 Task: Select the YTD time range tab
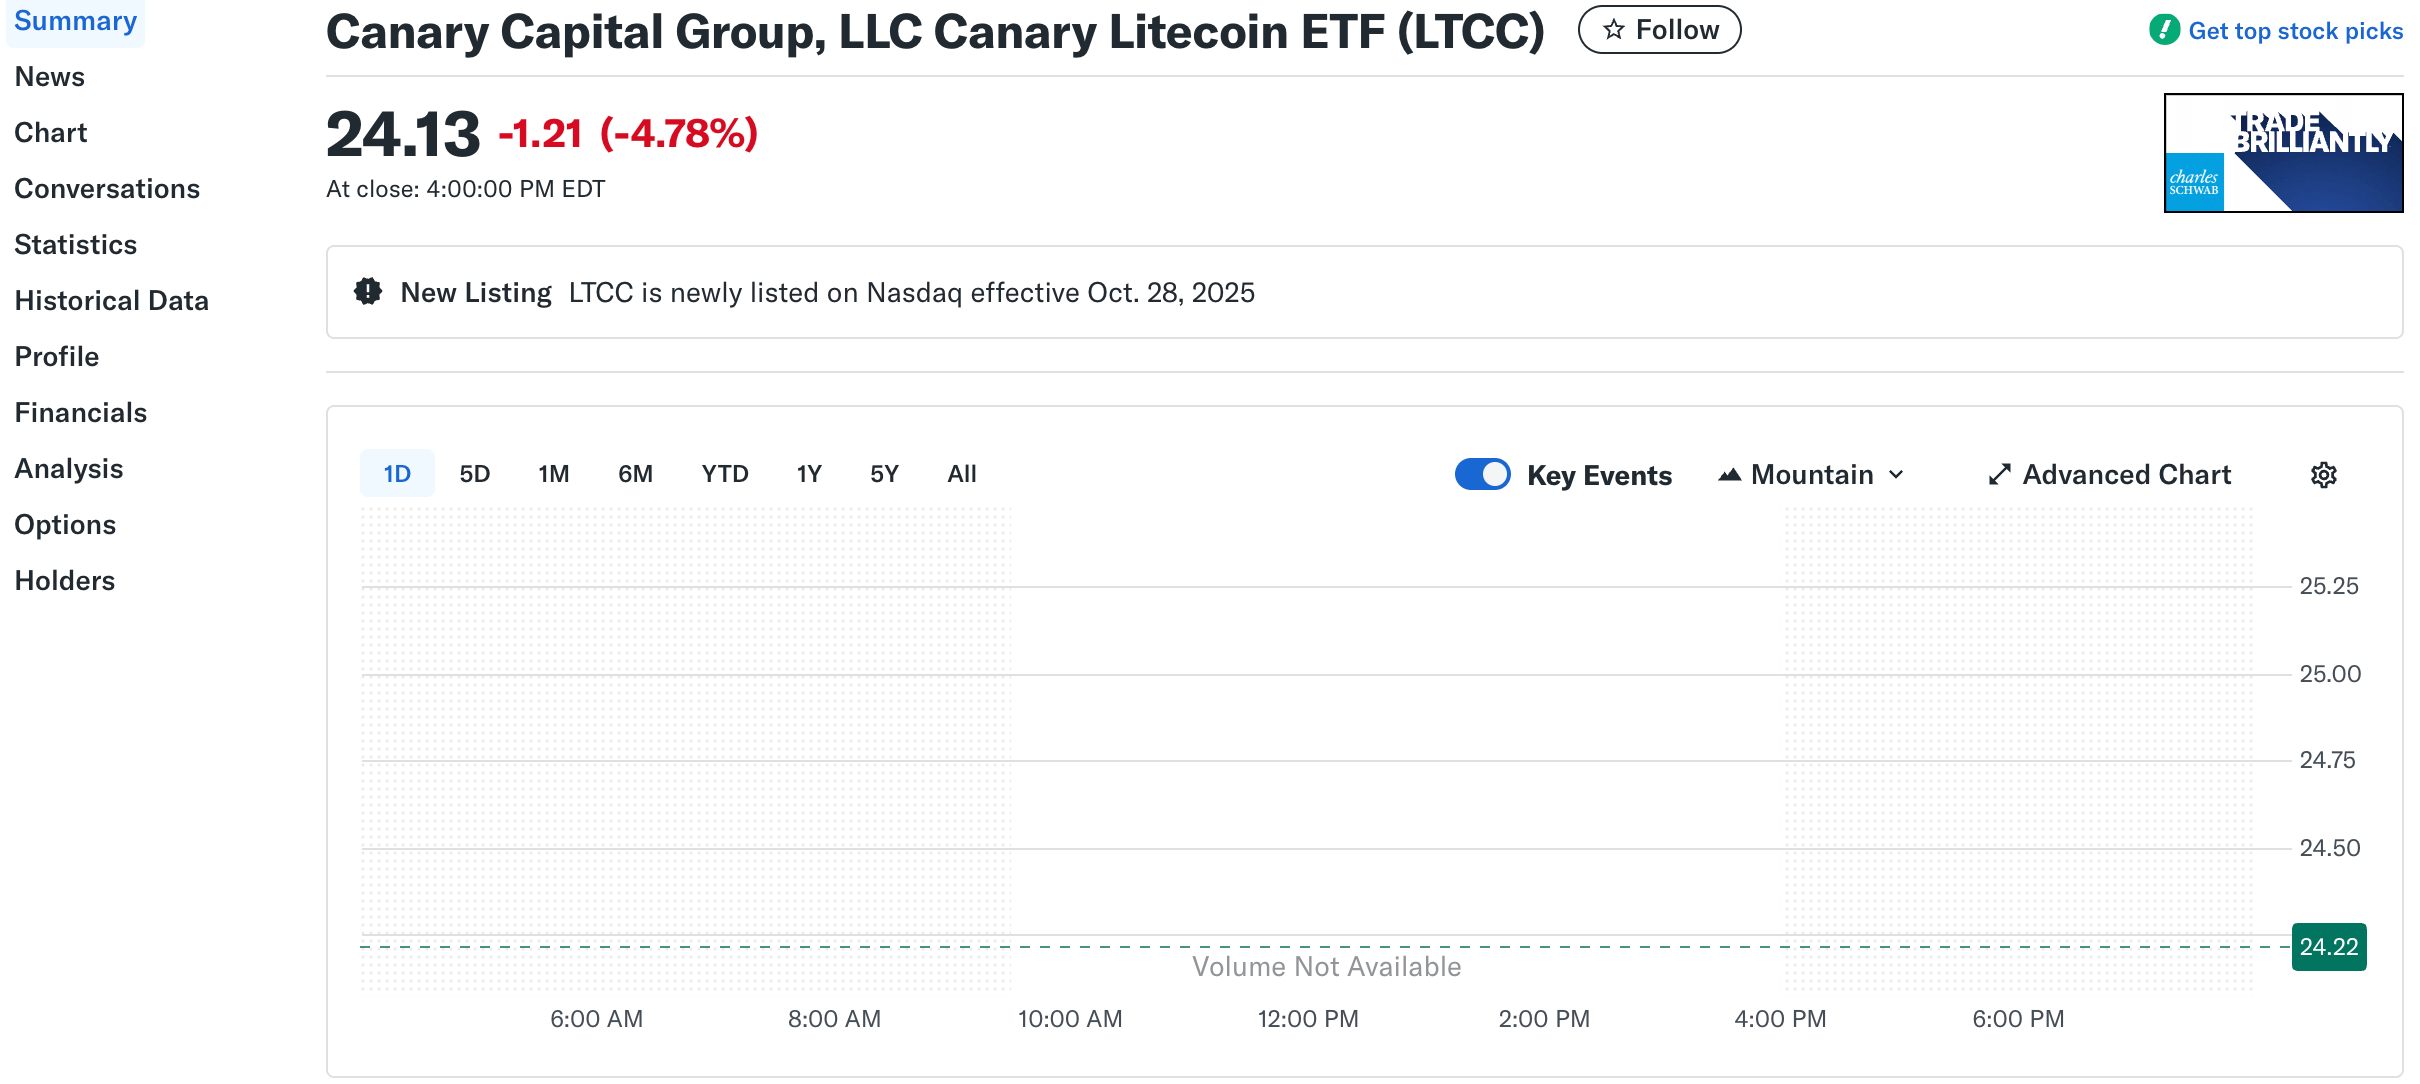(725, 473)
